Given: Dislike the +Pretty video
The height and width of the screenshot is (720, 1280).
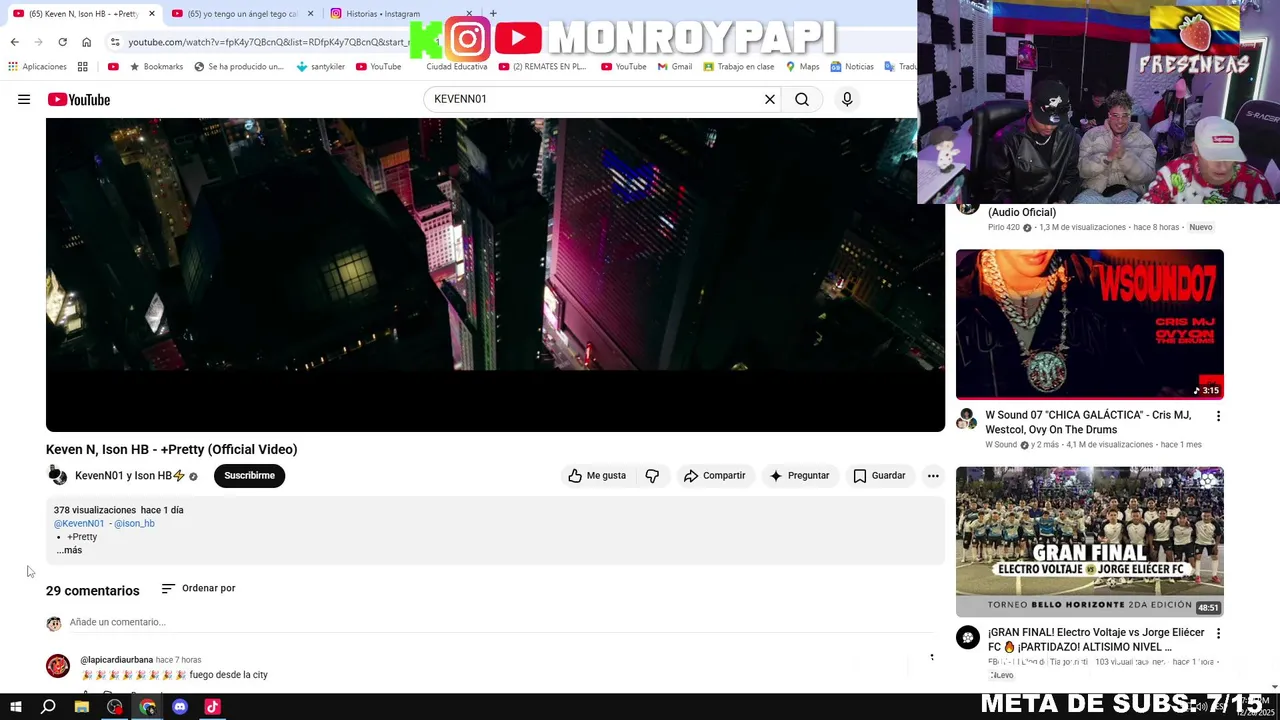Looking at the screenshot, I should (x=652, y=476).
